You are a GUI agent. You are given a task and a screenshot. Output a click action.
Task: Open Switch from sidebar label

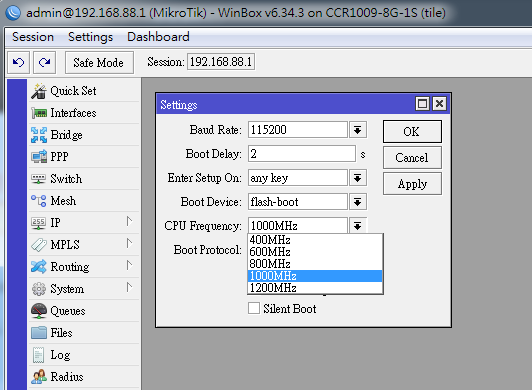pyautogui.click(x=66, y=179)
